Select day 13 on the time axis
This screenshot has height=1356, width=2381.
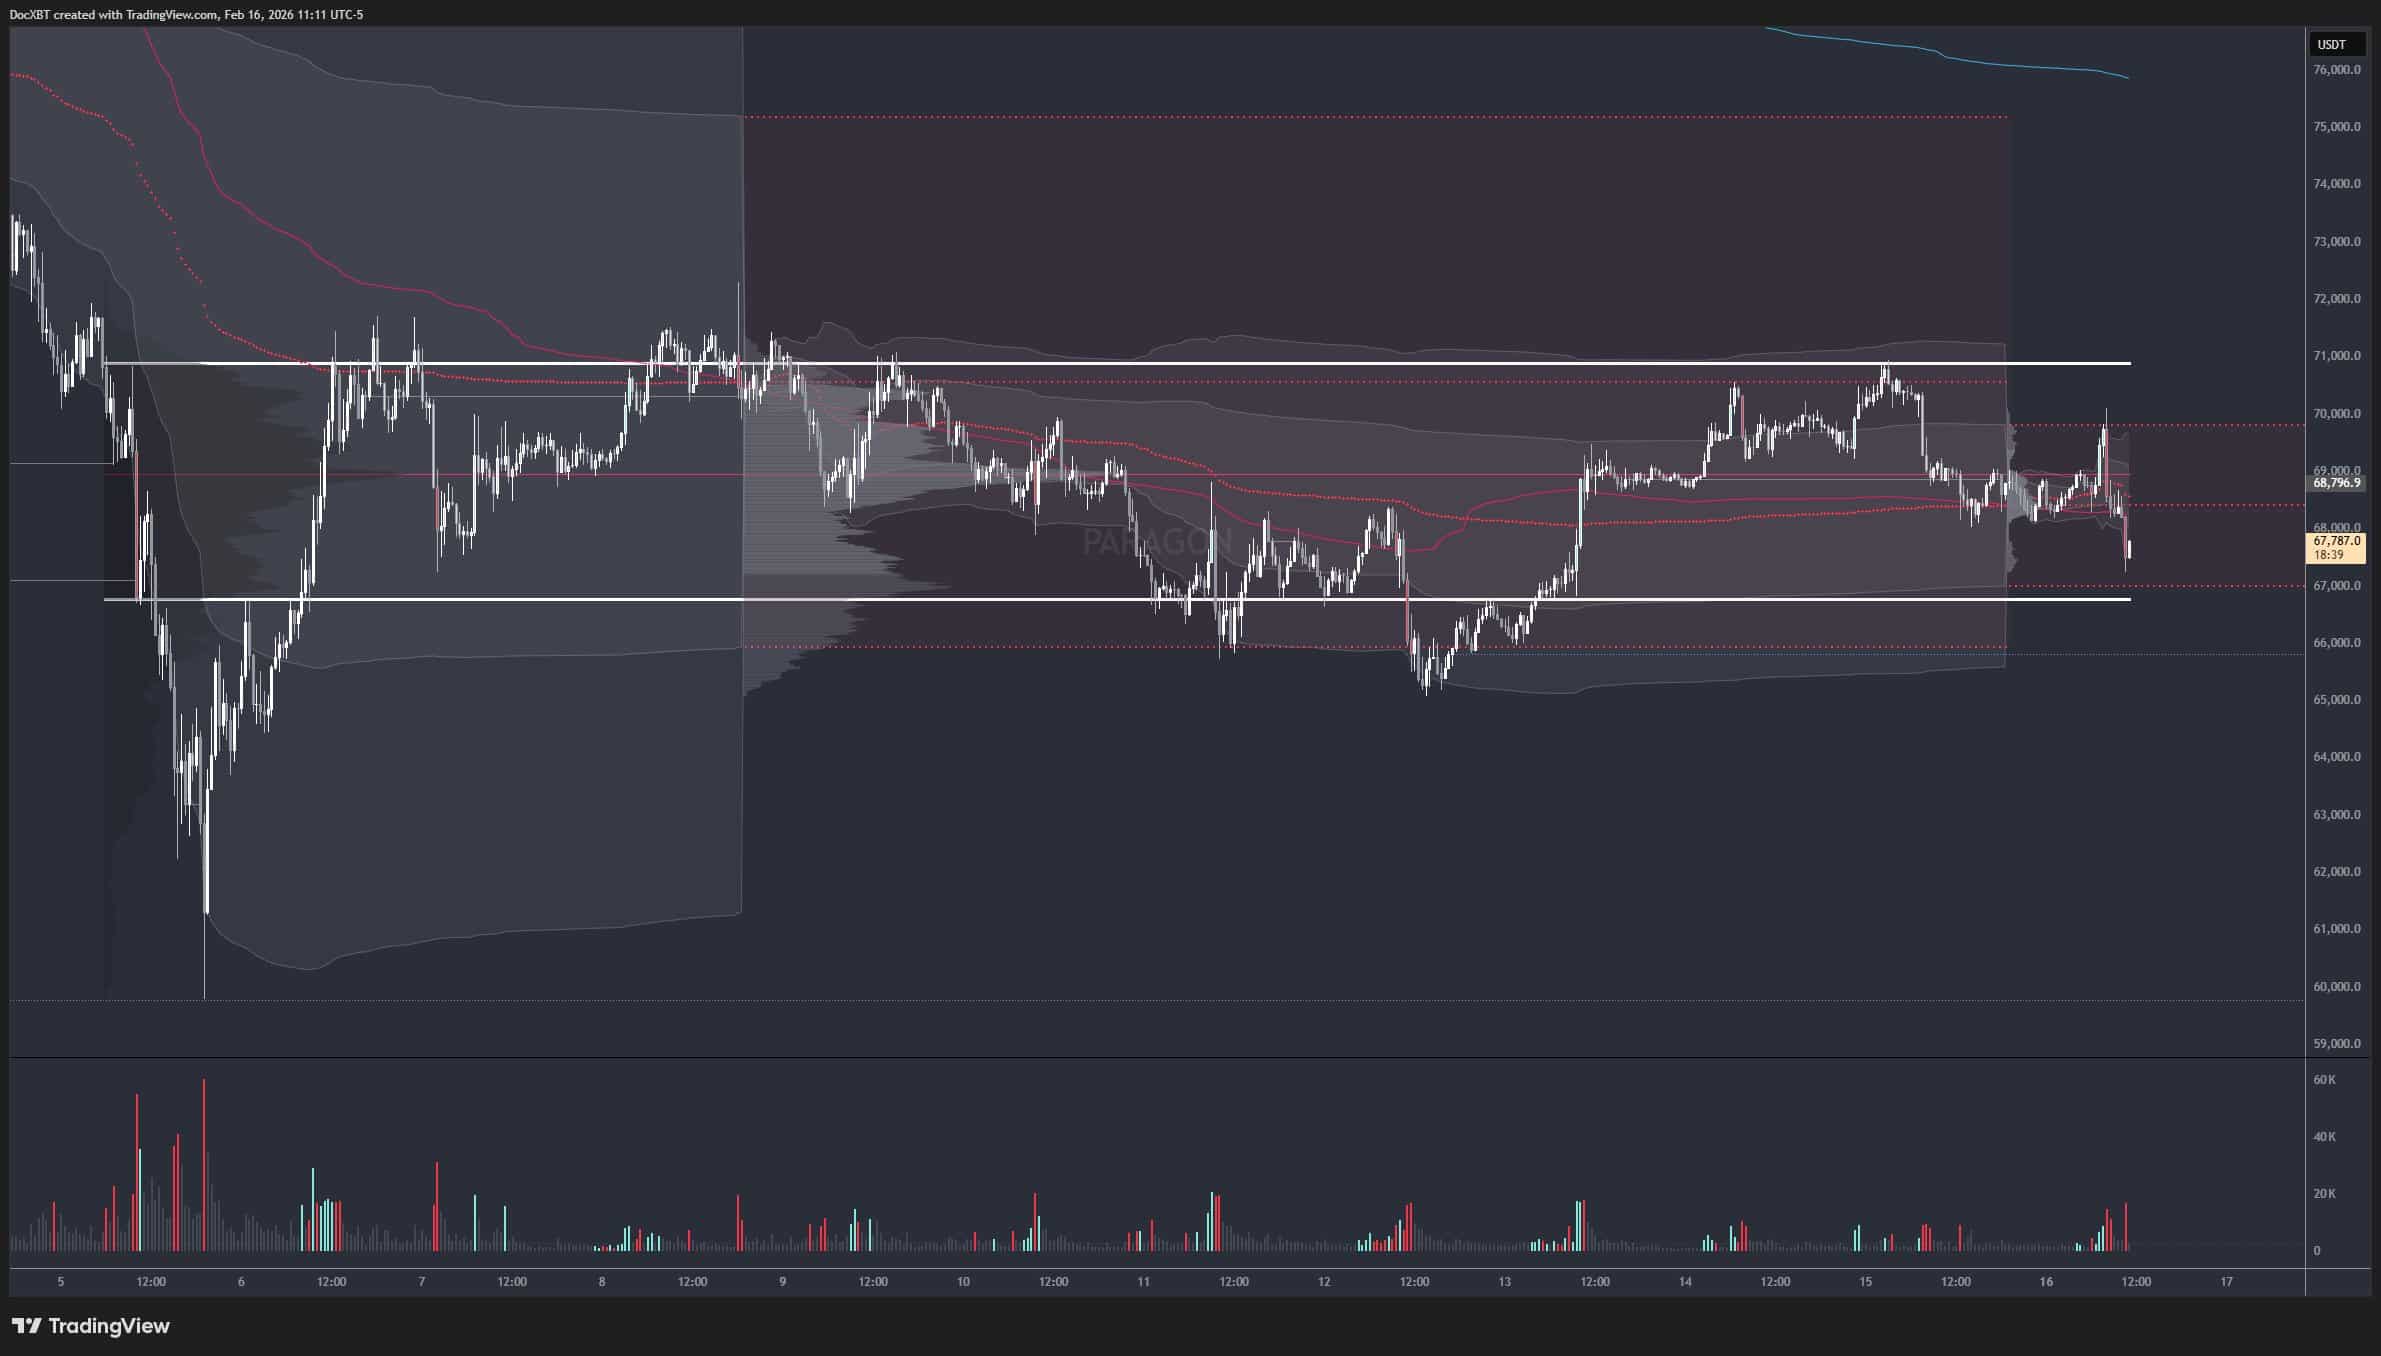(1504, 1282)
